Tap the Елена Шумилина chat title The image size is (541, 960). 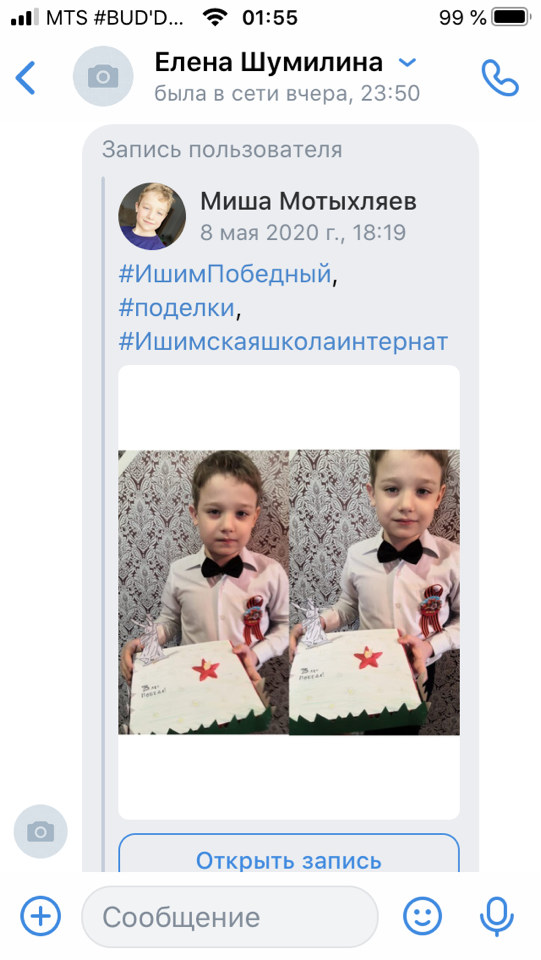click(x=269, y=62)
